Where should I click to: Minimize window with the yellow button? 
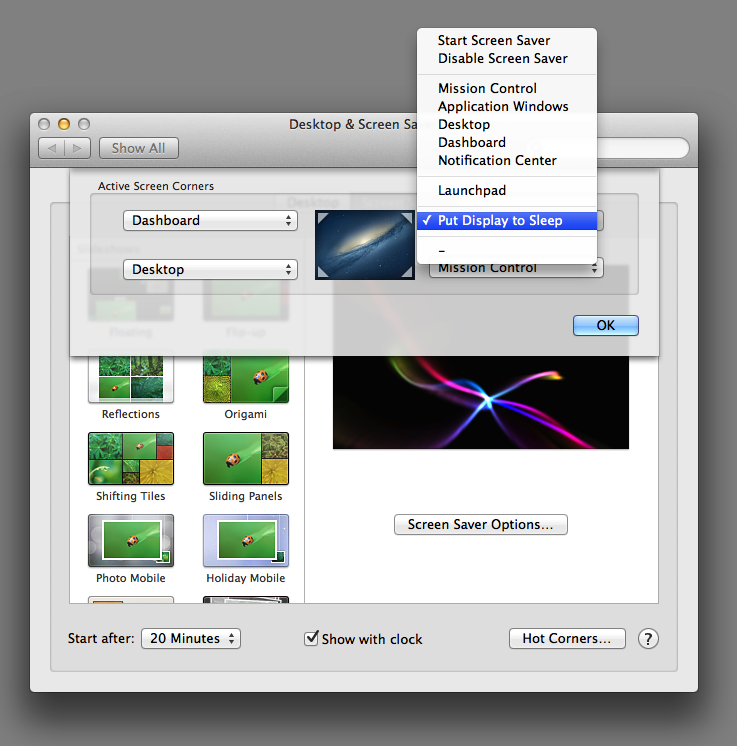tap(64, 124)
